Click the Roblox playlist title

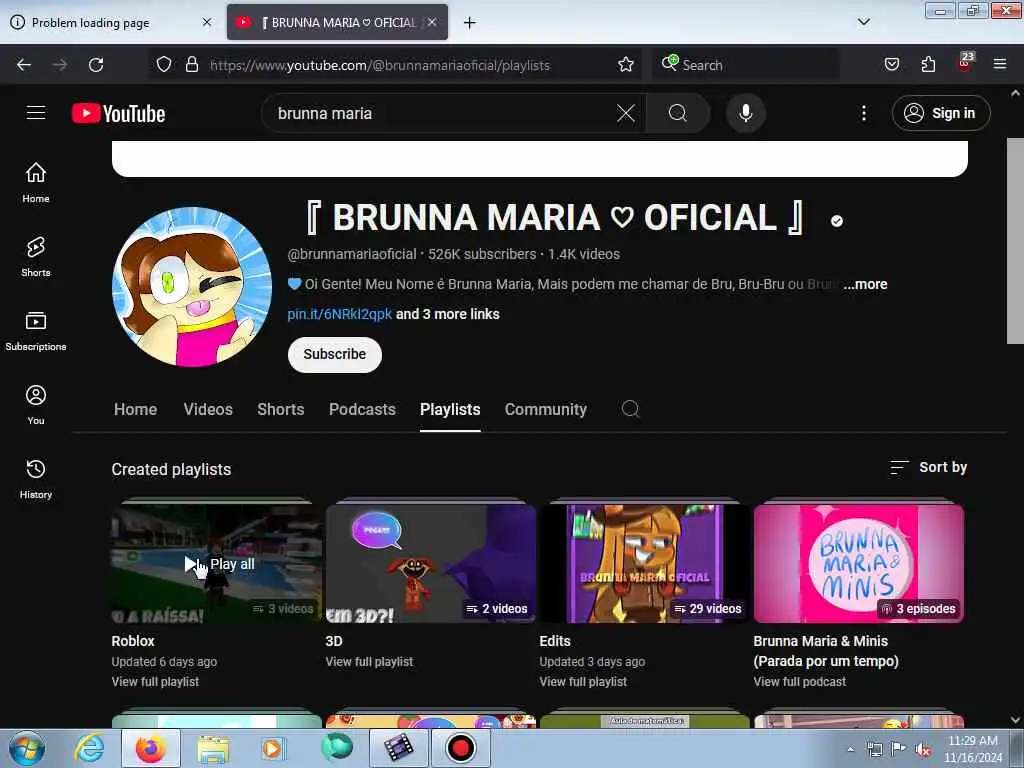133,641
